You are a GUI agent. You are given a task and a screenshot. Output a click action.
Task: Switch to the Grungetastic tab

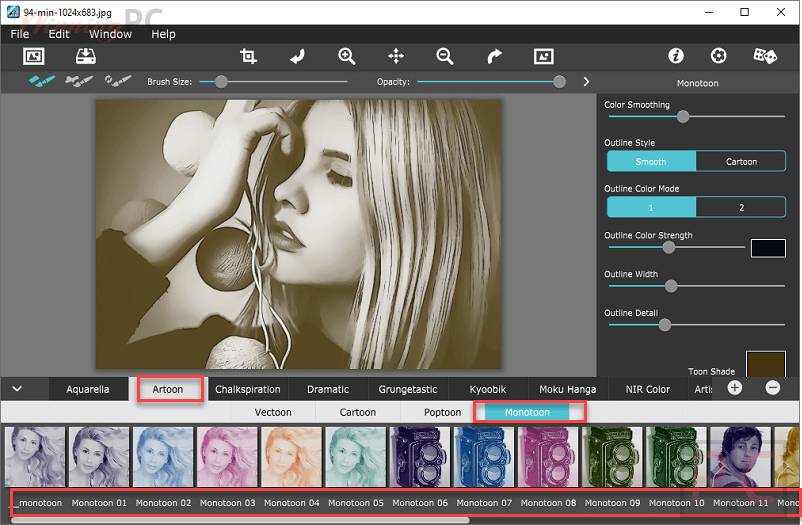tap(408, 389)
